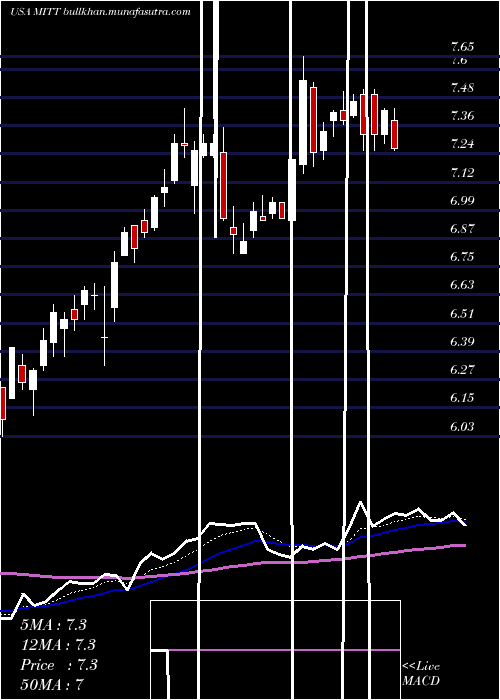Click the 6.63 price axis label

pos(462,285)
